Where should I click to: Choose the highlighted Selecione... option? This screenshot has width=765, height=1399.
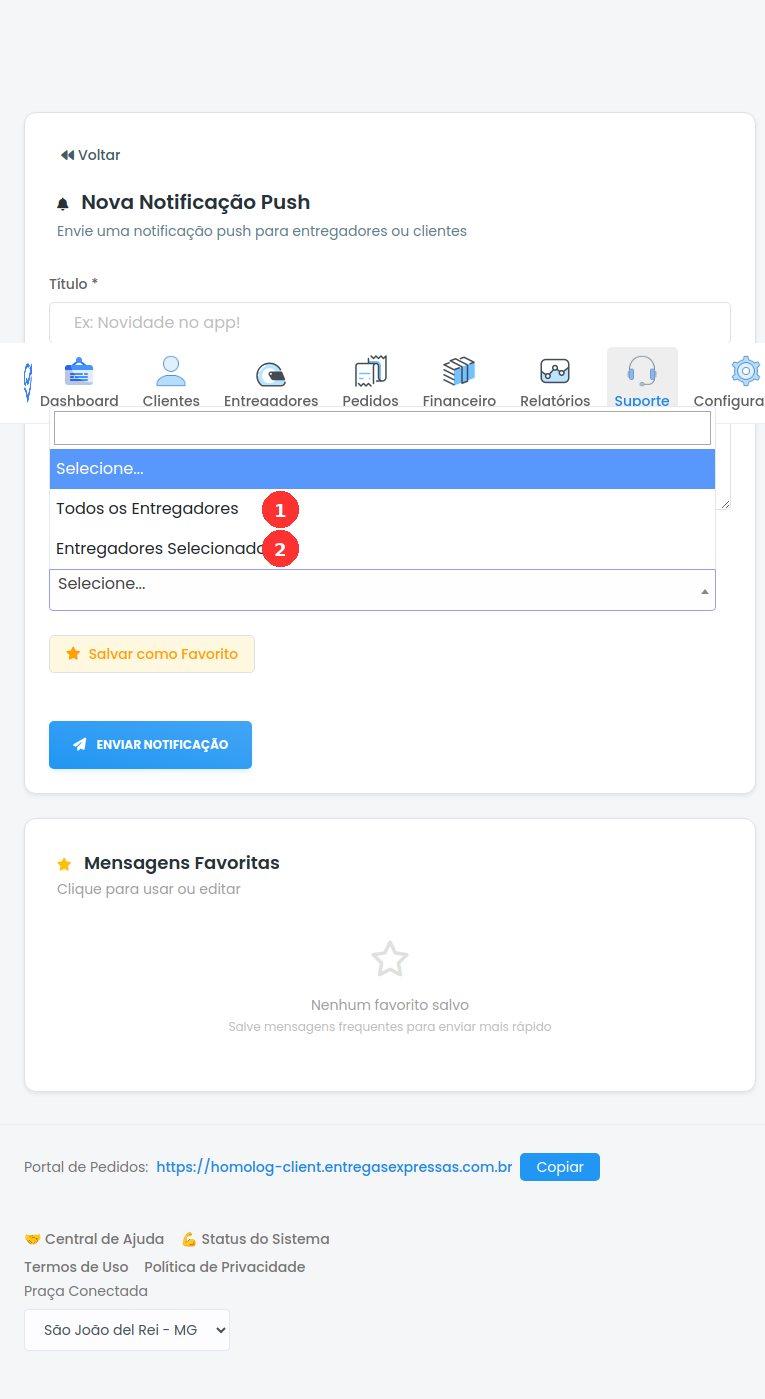[x=382, y=468]
